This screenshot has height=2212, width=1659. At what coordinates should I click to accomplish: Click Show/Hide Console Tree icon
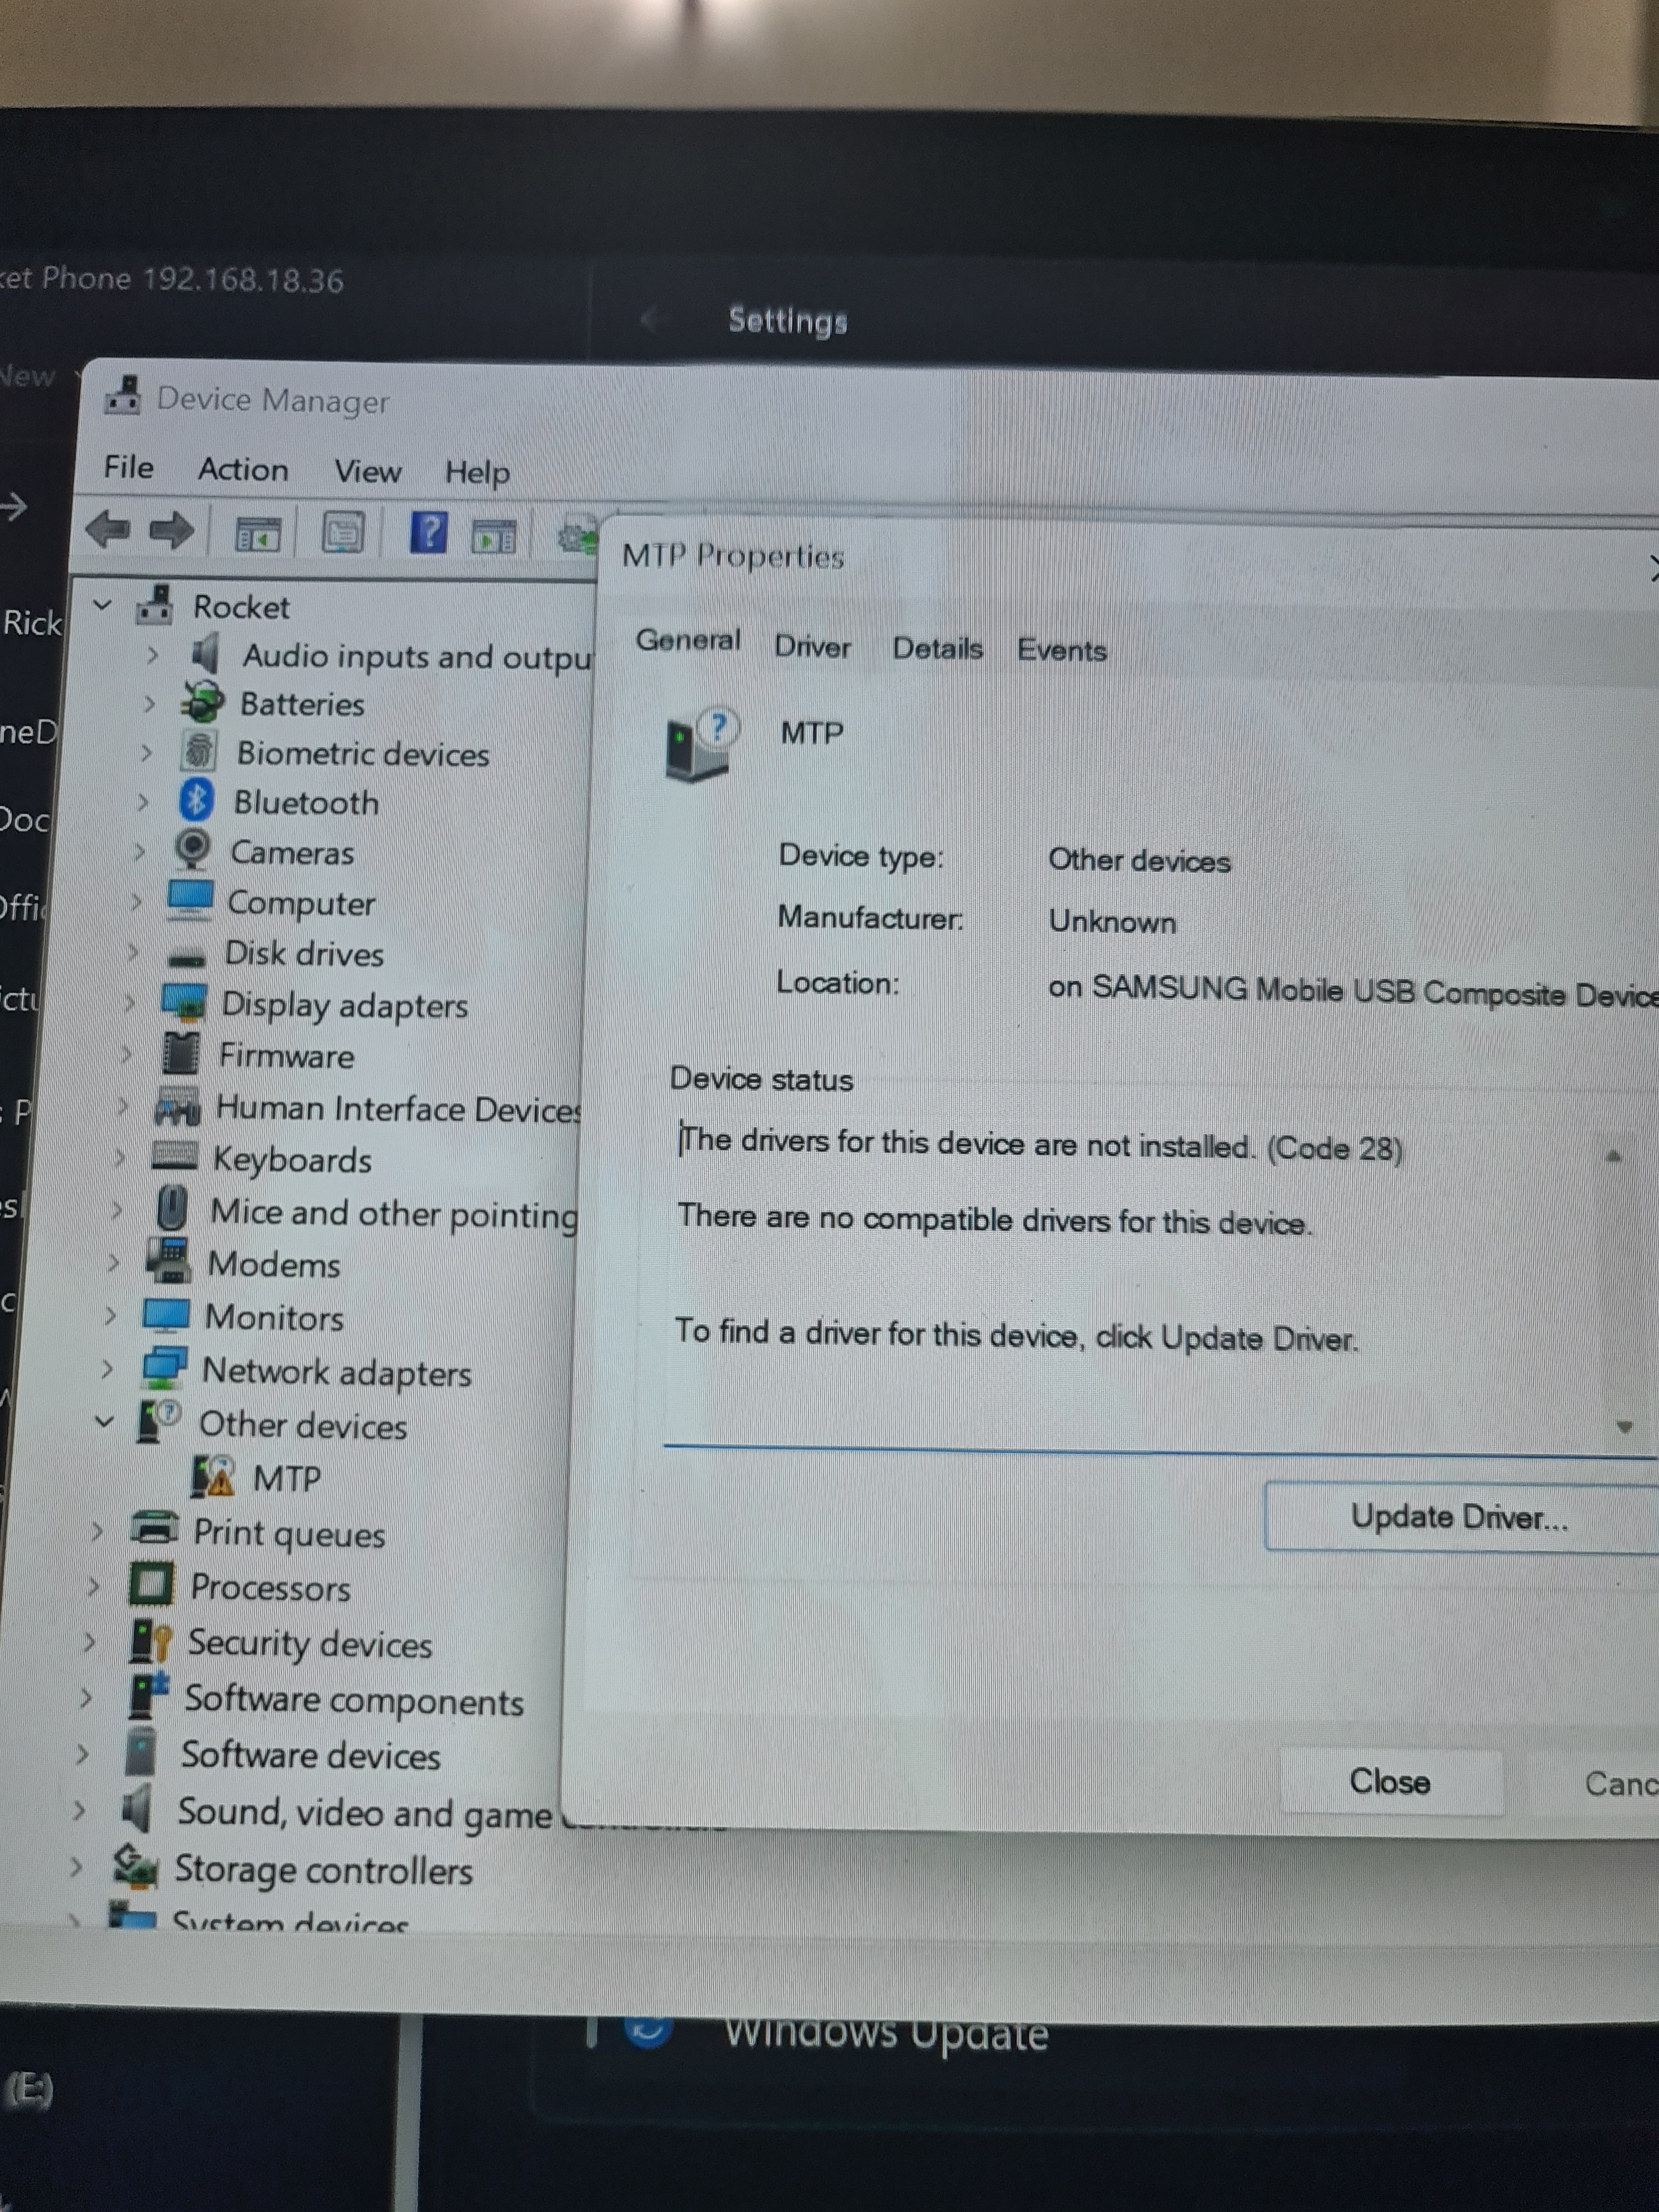(x=258, y=535)
